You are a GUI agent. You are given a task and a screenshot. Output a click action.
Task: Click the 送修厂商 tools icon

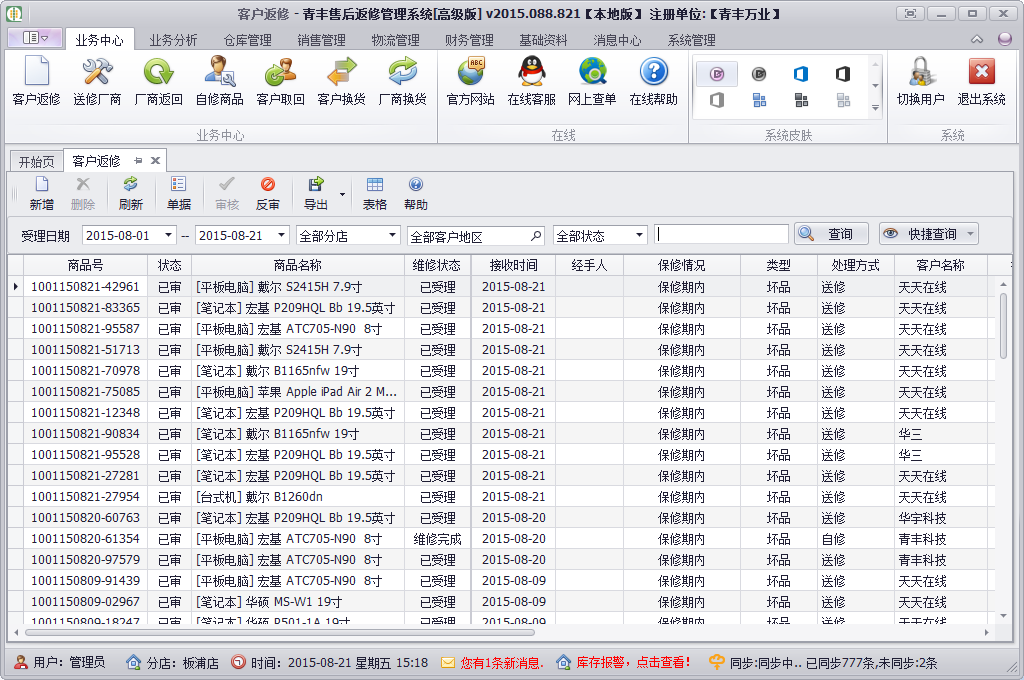pyautogui.click(x=97, y=82)
